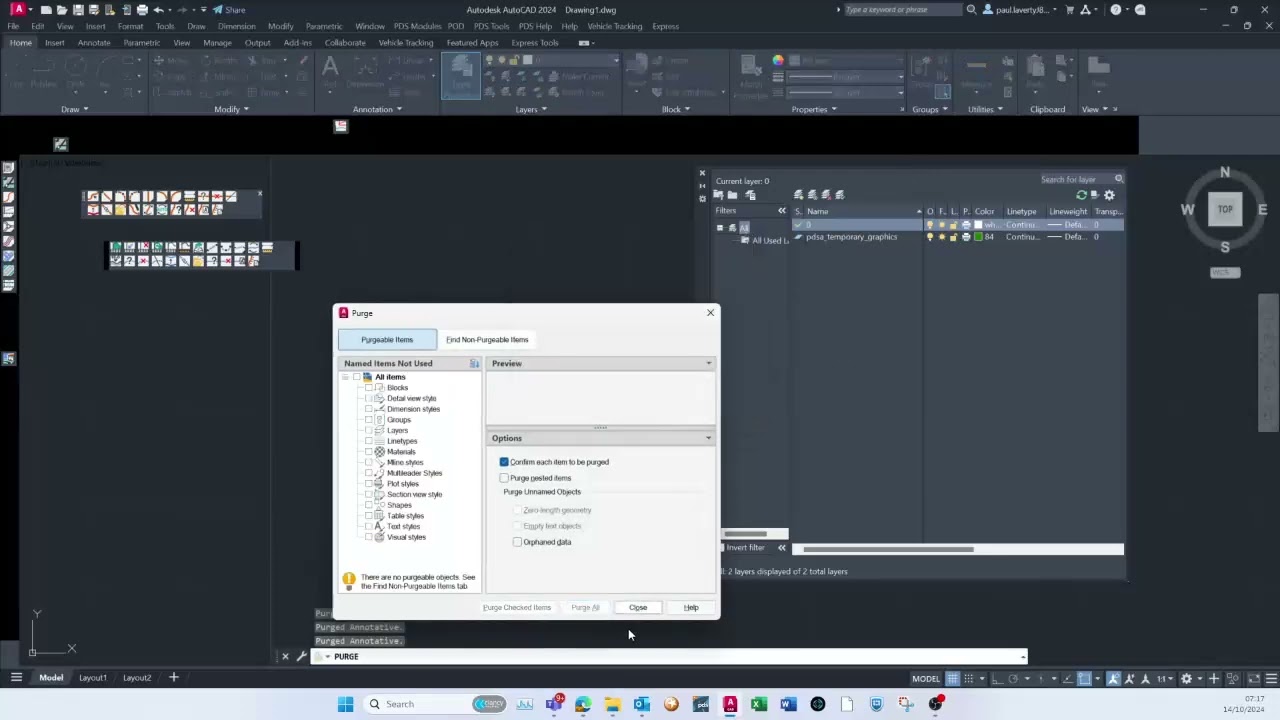Collapse the layer Filters pane chevron
This screenshot has height=720, width=1280.
tap(782, 211)
